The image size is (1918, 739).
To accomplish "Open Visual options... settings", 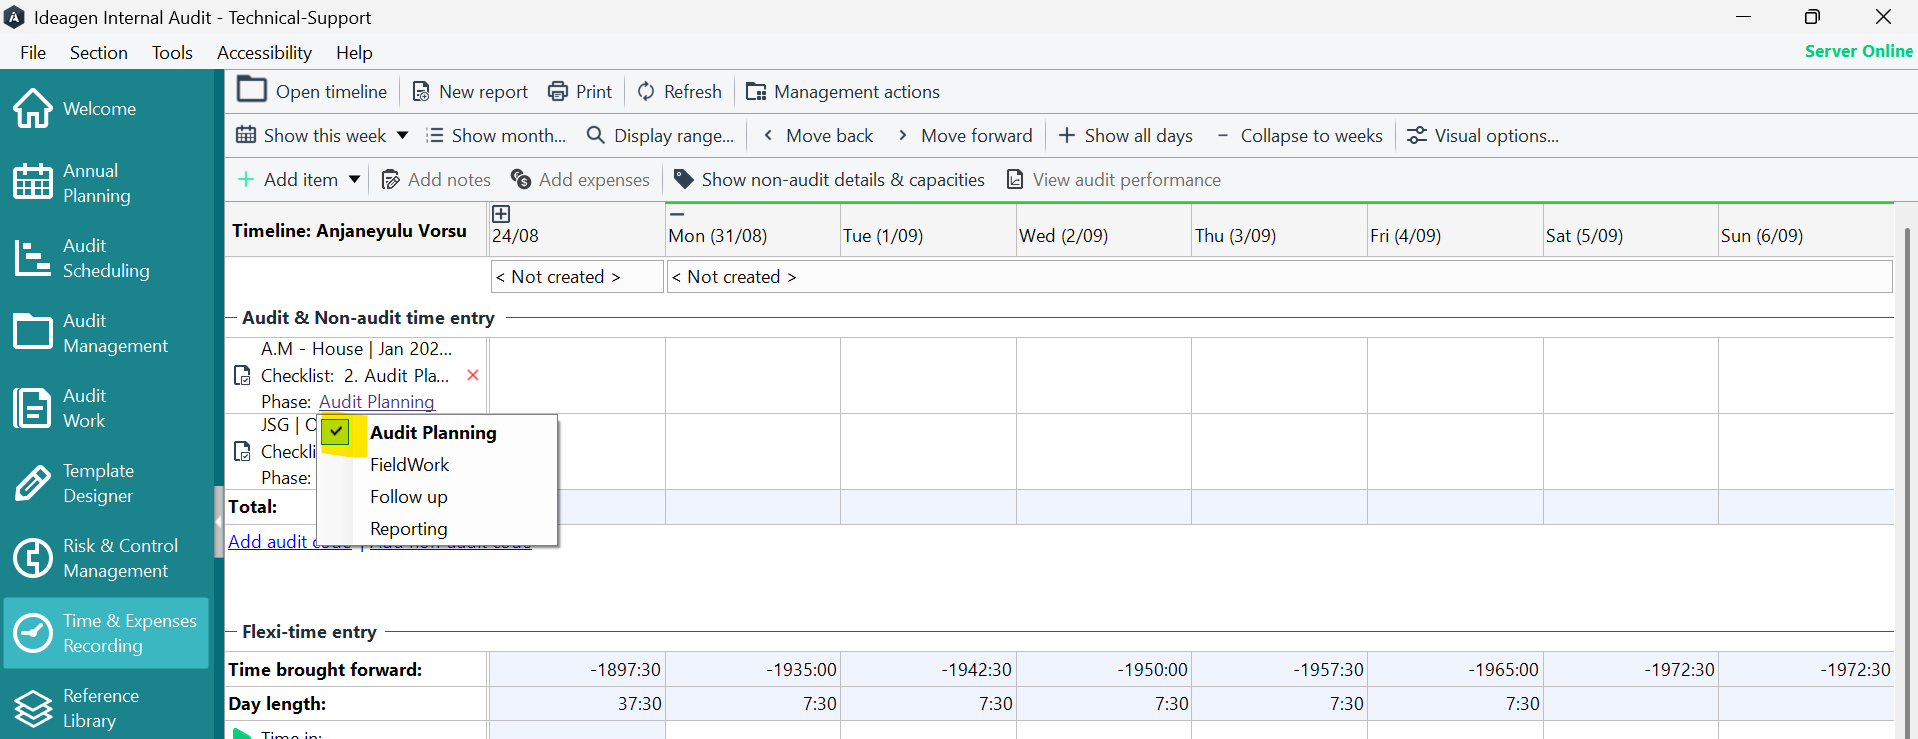I will coord(1483,135).
